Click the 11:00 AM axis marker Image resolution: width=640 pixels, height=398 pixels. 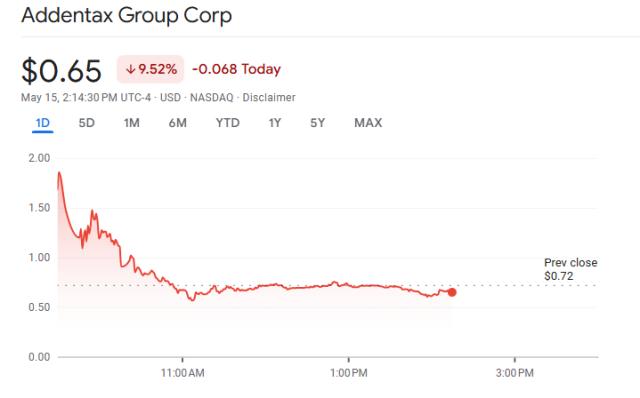182,373
